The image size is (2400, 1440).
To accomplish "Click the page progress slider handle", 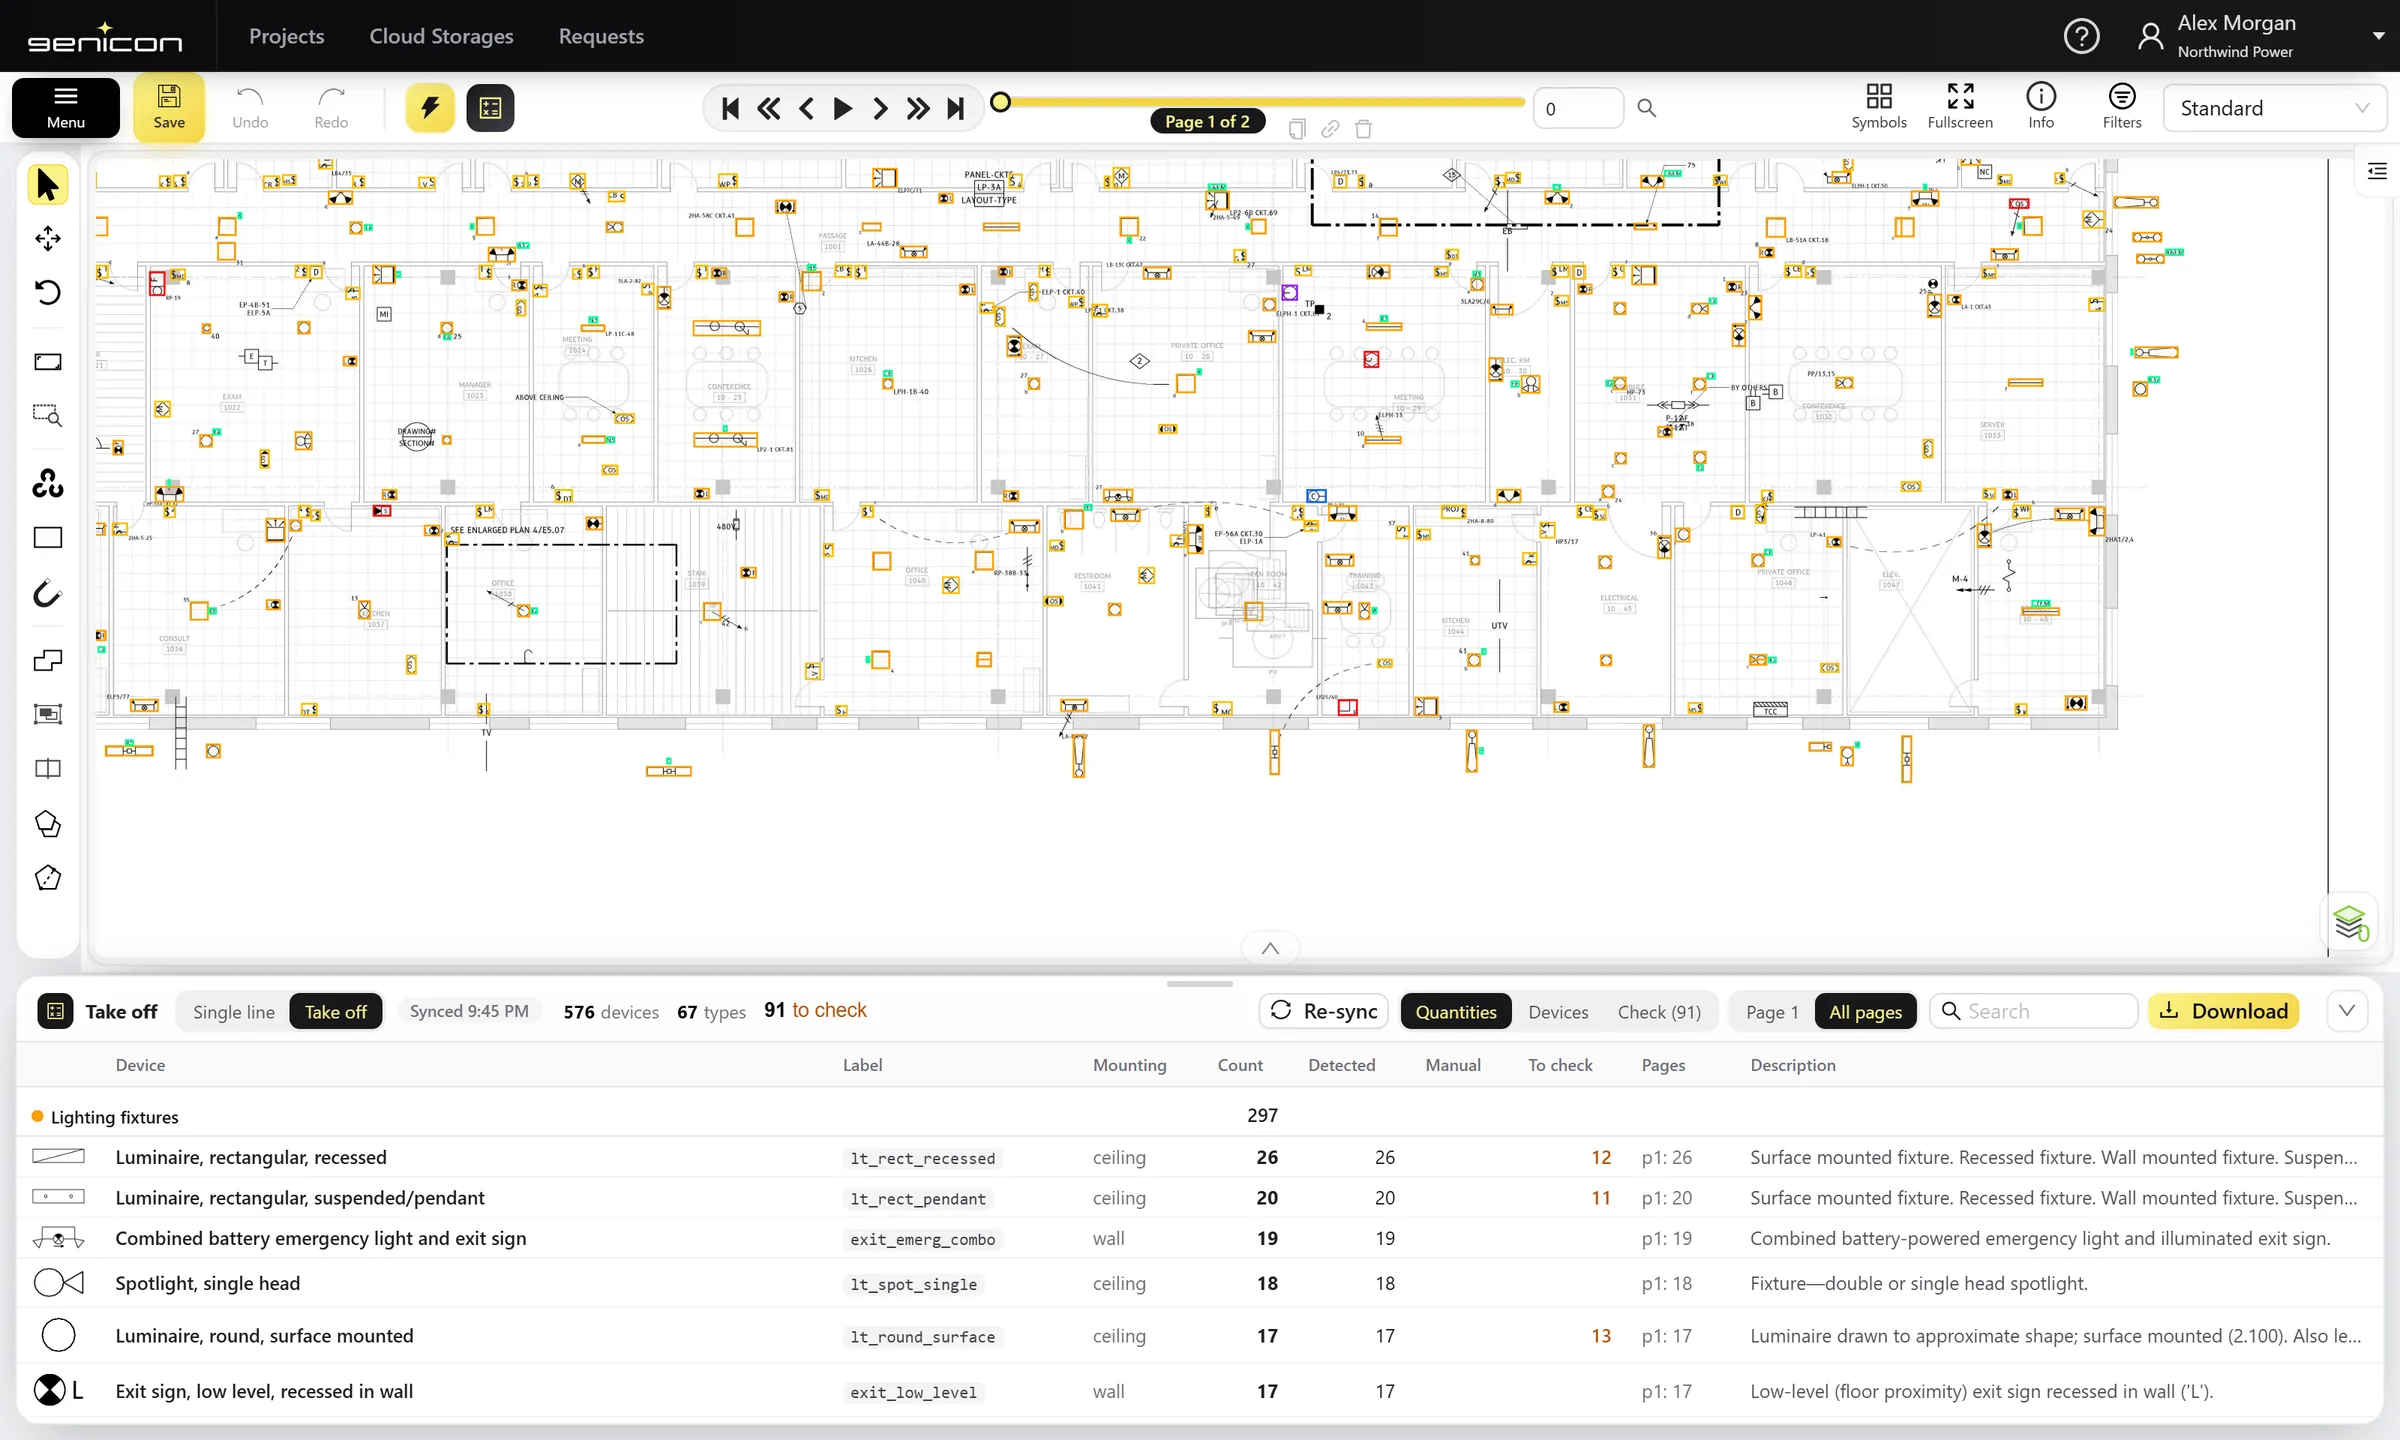I will click(x=1000, y=102).
